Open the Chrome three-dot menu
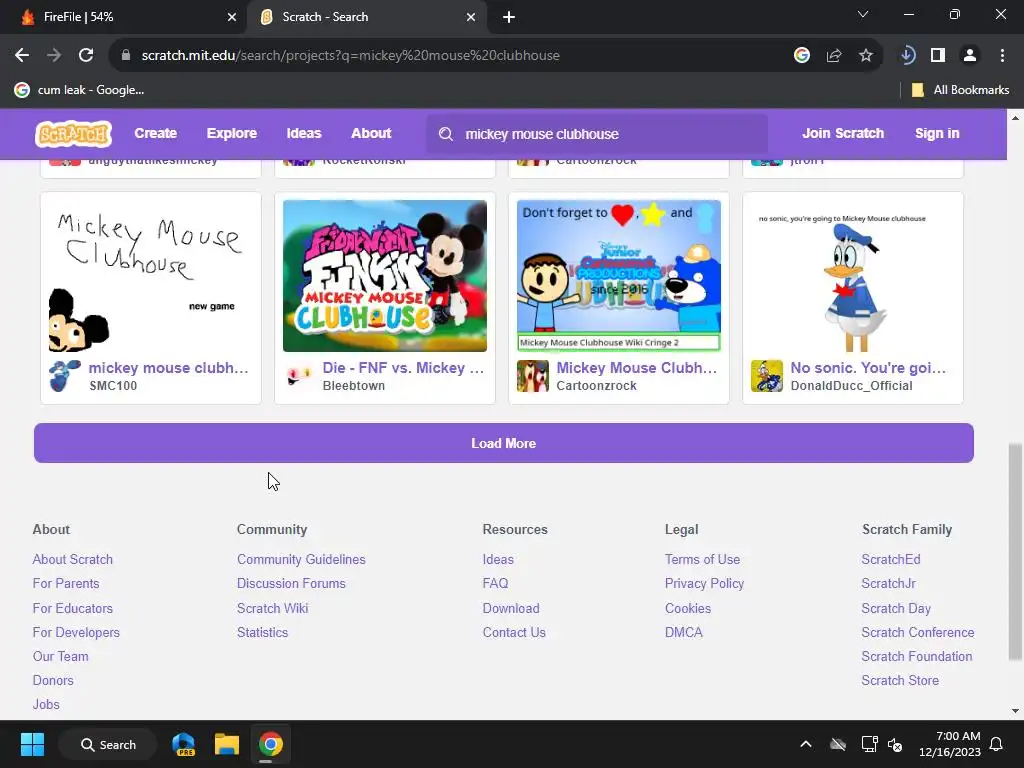Viewport: 1024px width, 768px height. (1002, 56)
